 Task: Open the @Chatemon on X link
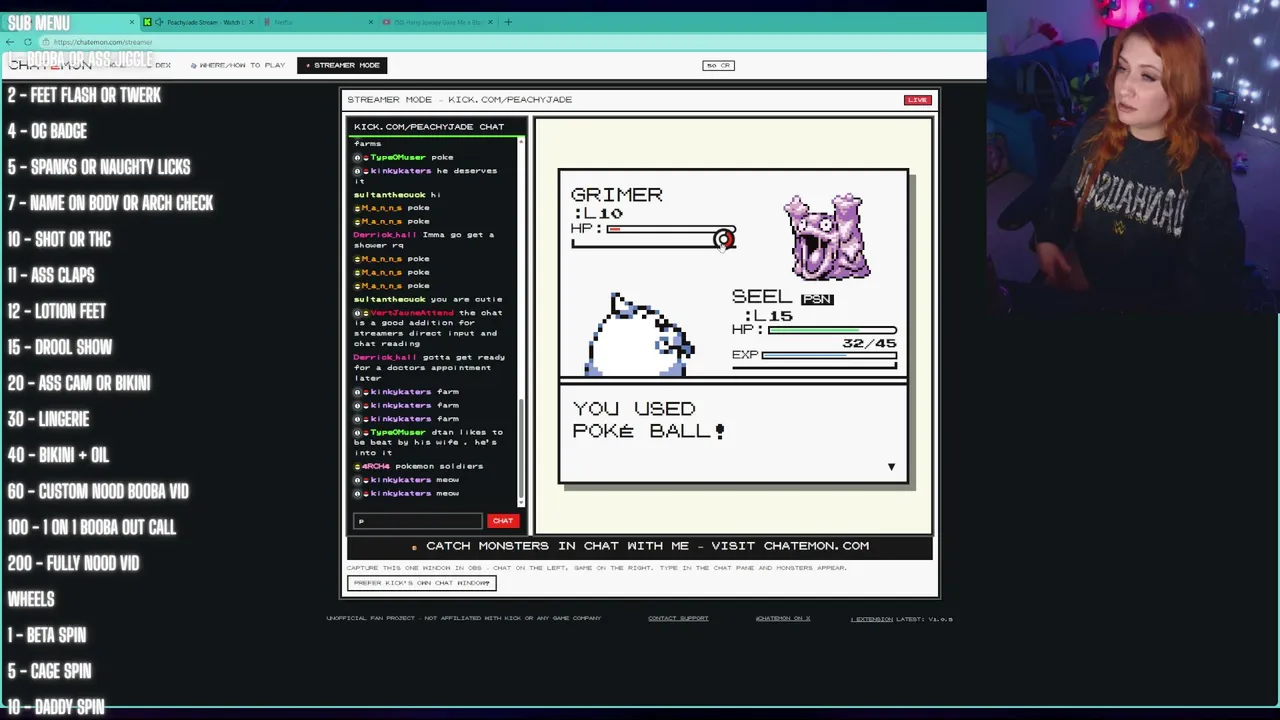(x=783, y=618)
